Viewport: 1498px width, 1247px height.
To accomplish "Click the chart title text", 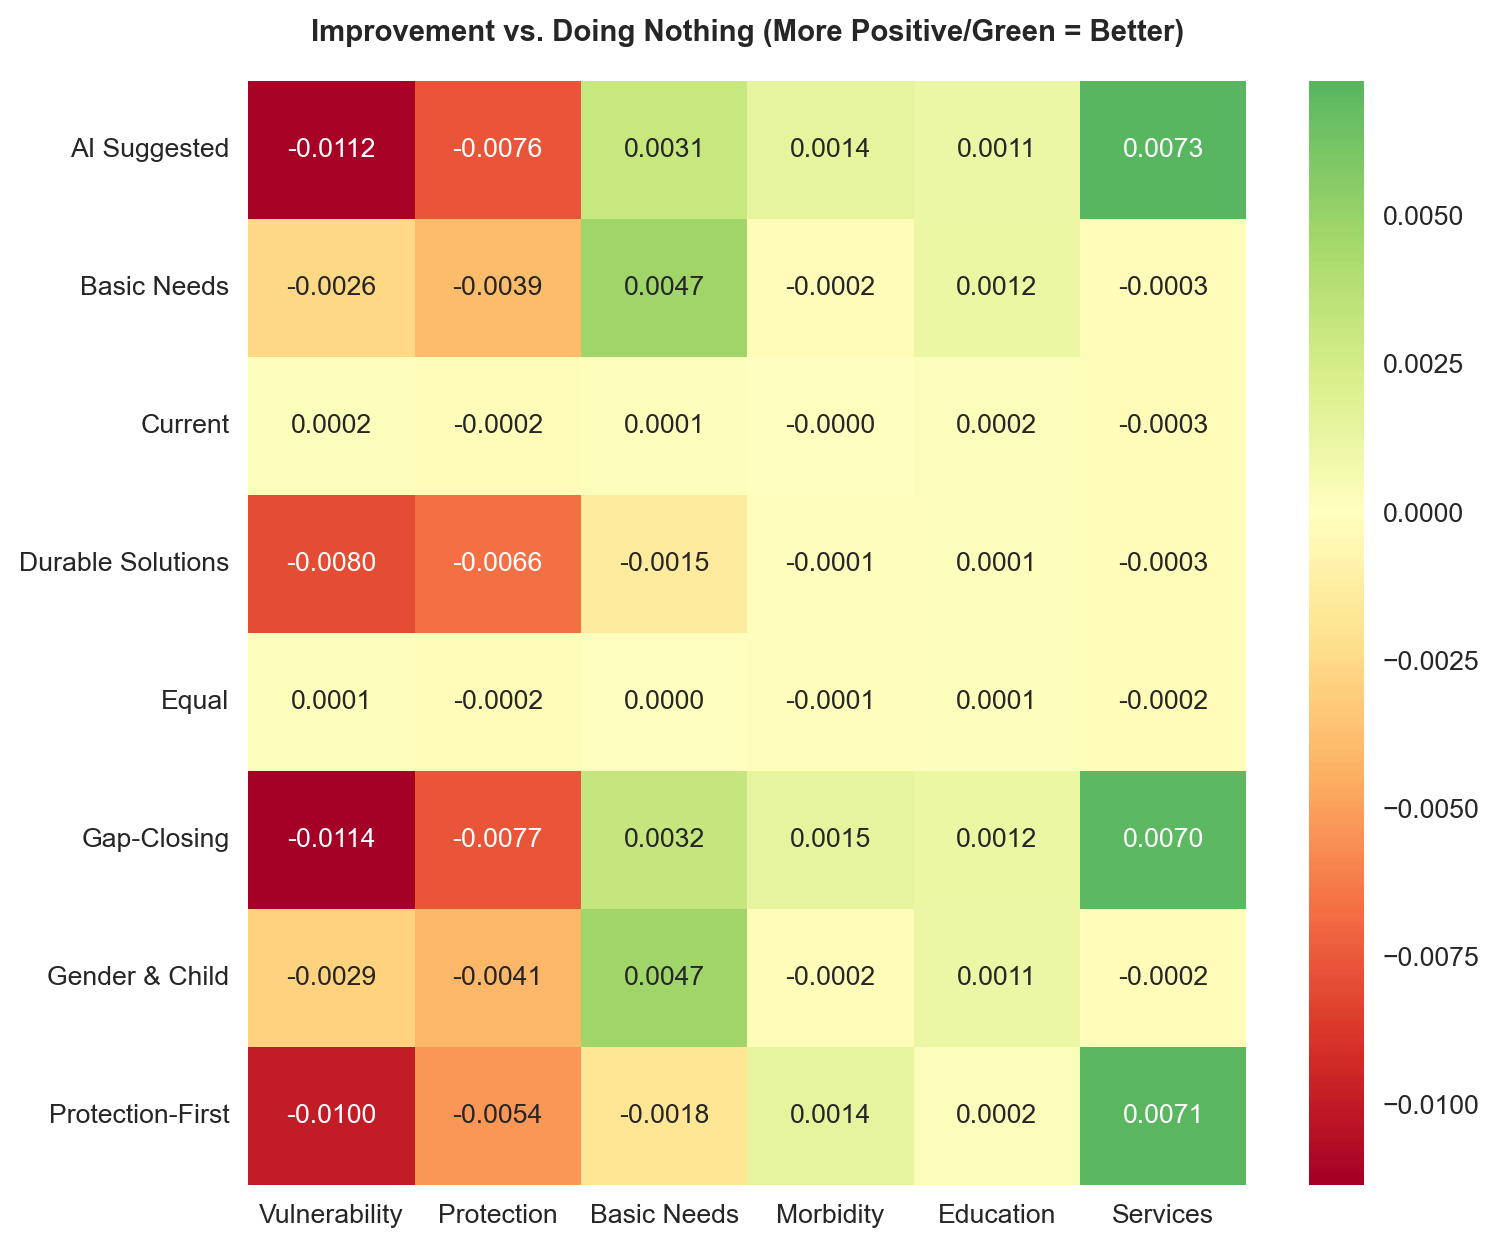I will pyautogui.click(x=747, y=32).
